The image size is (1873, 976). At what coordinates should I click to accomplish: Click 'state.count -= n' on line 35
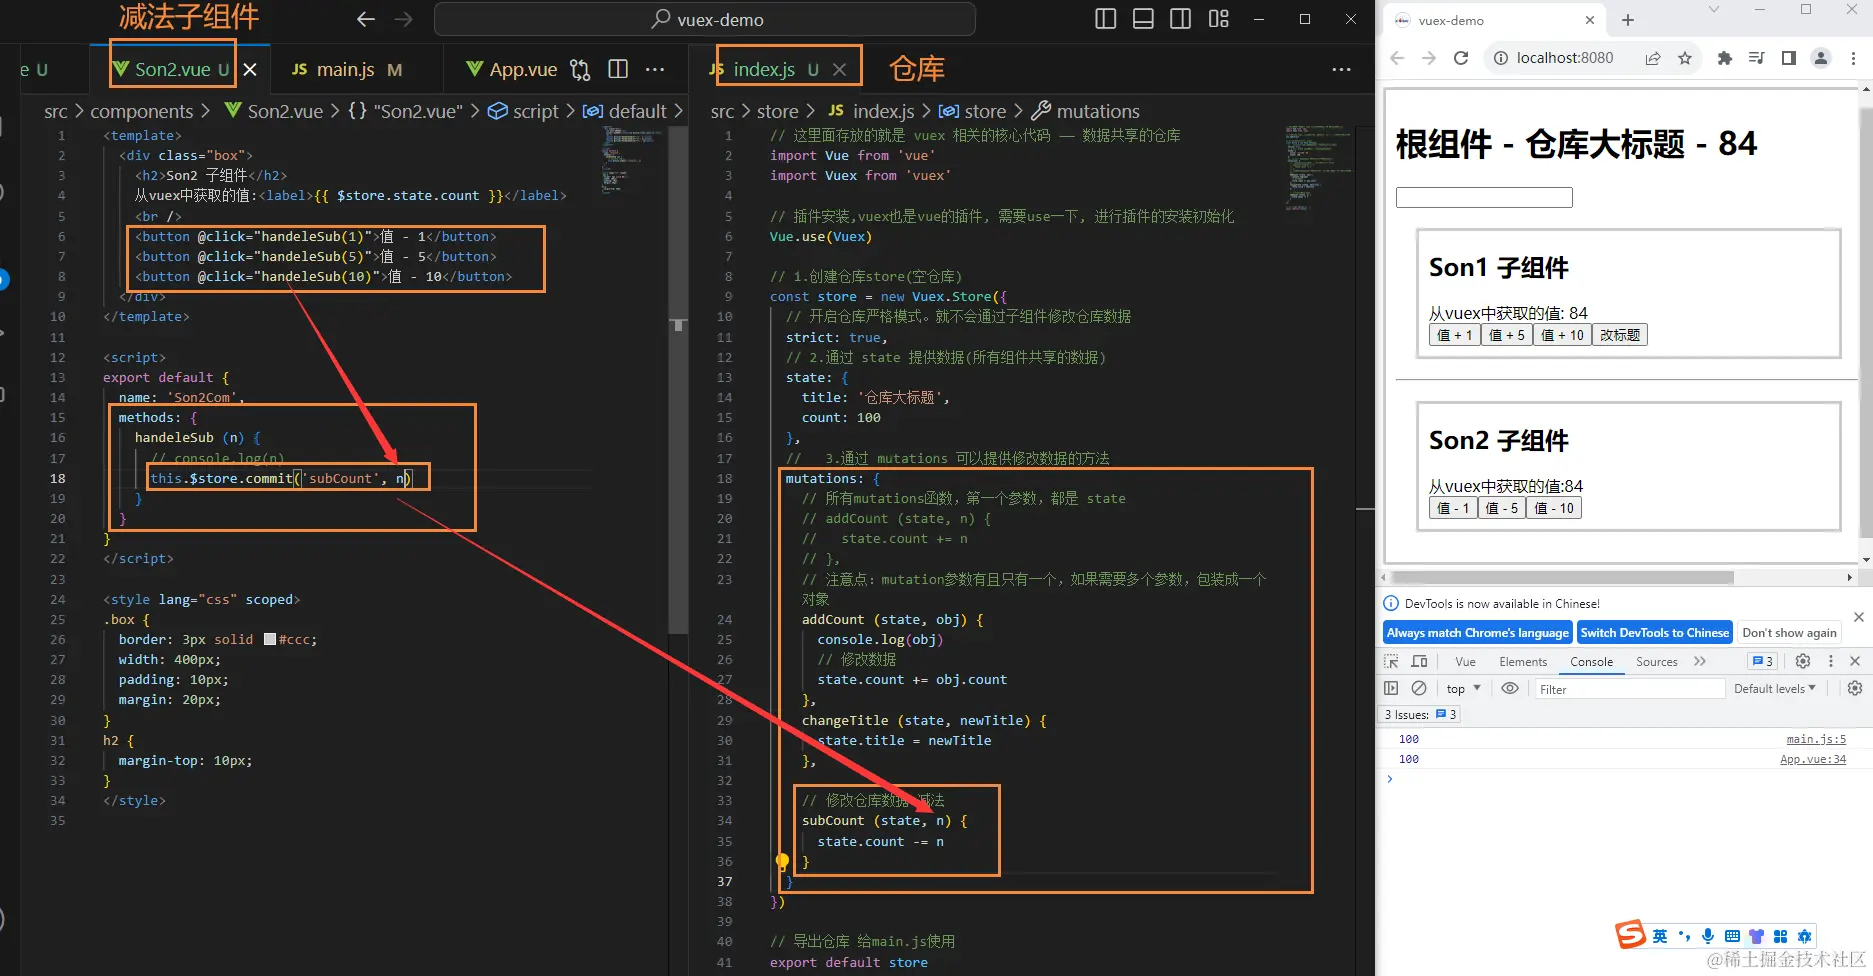pyautogui.click(x=880, y=841)
